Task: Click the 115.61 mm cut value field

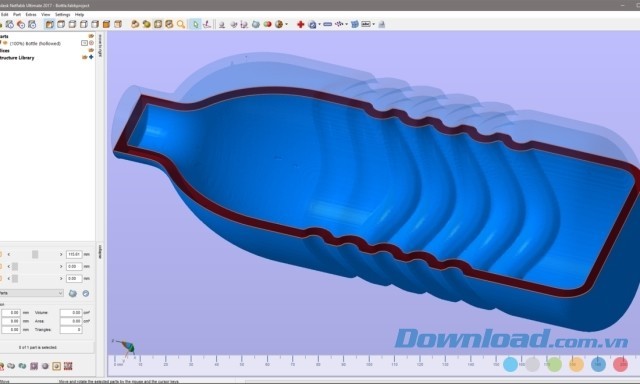Action: [x=74, y=254]
